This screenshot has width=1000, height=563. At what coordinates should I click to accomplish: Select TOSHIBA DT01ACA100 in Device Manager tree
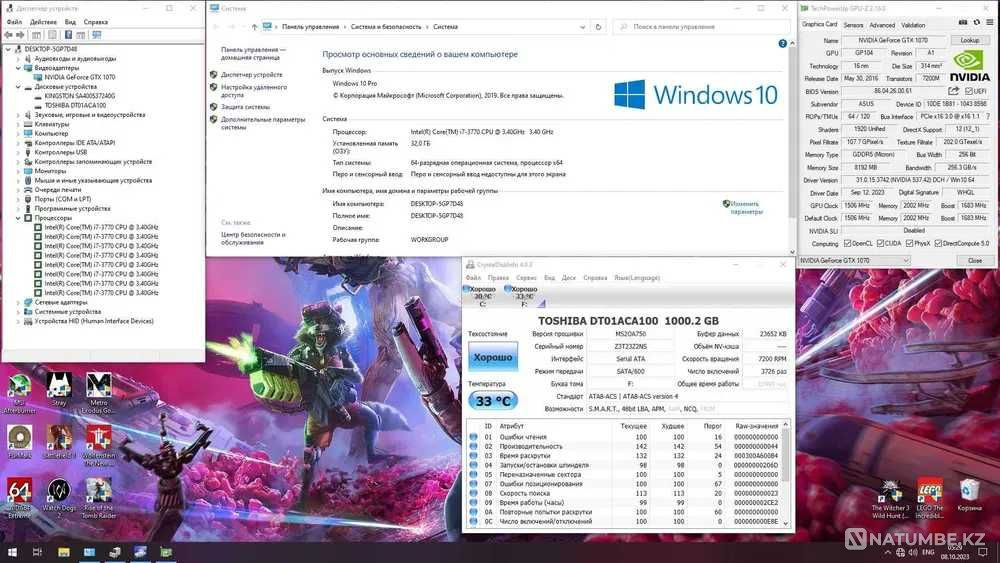[x=75, y=105]
